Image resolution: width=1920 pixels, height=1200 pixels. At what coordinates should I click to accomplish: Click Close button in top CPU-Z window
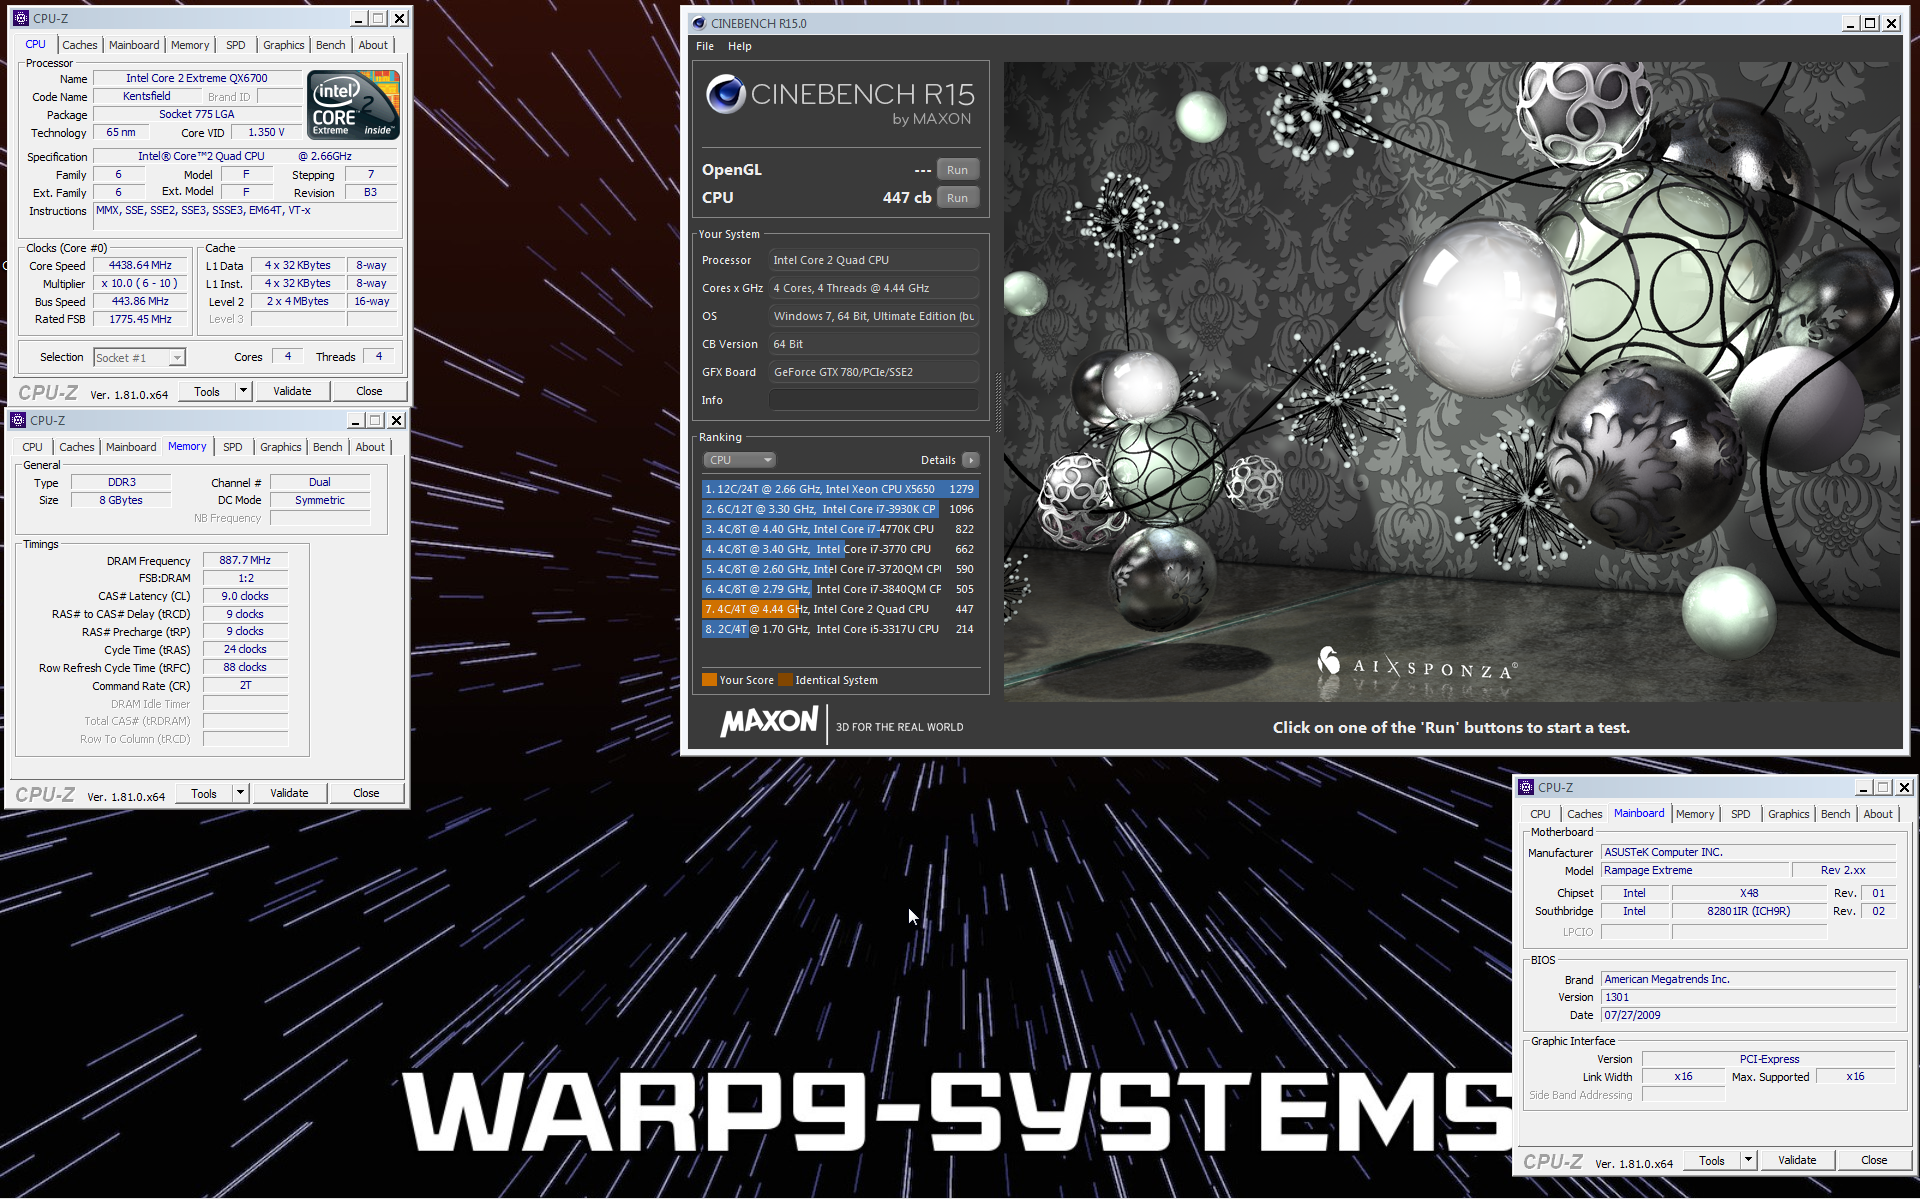click(x=369, y=391)
